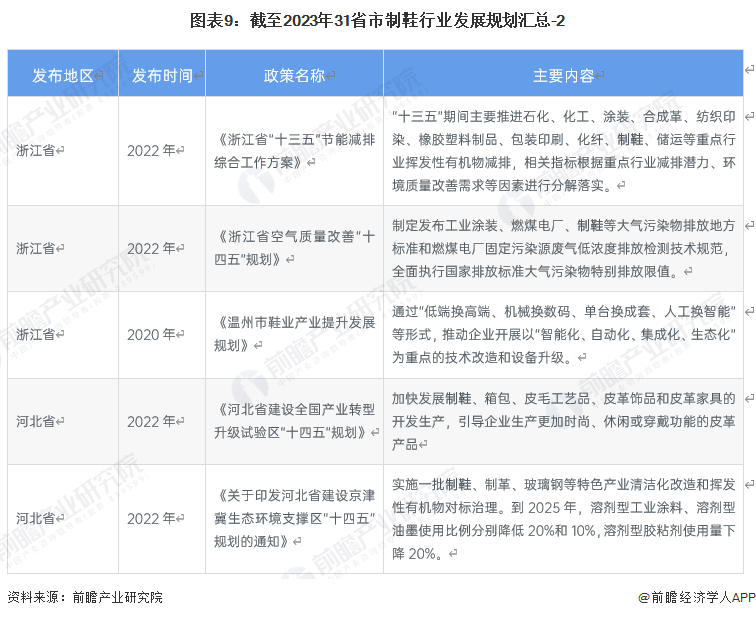Click the 主要内容 column header

coord(563,75)
